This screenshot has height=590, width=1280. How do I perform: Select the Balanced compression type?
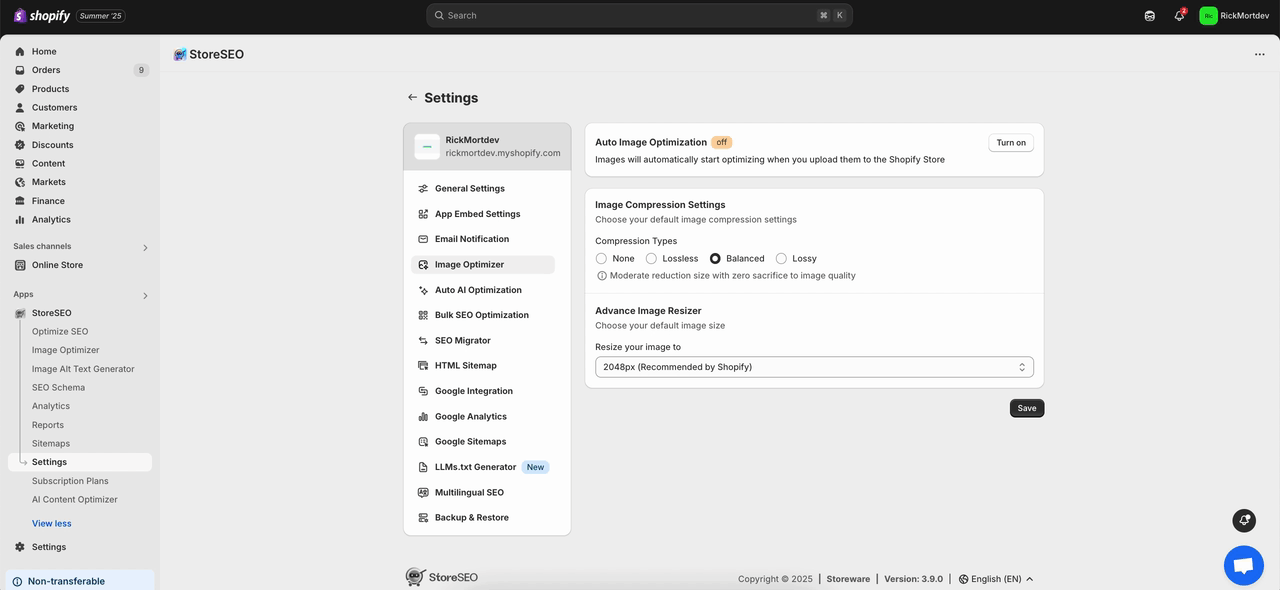coord(715,258)
